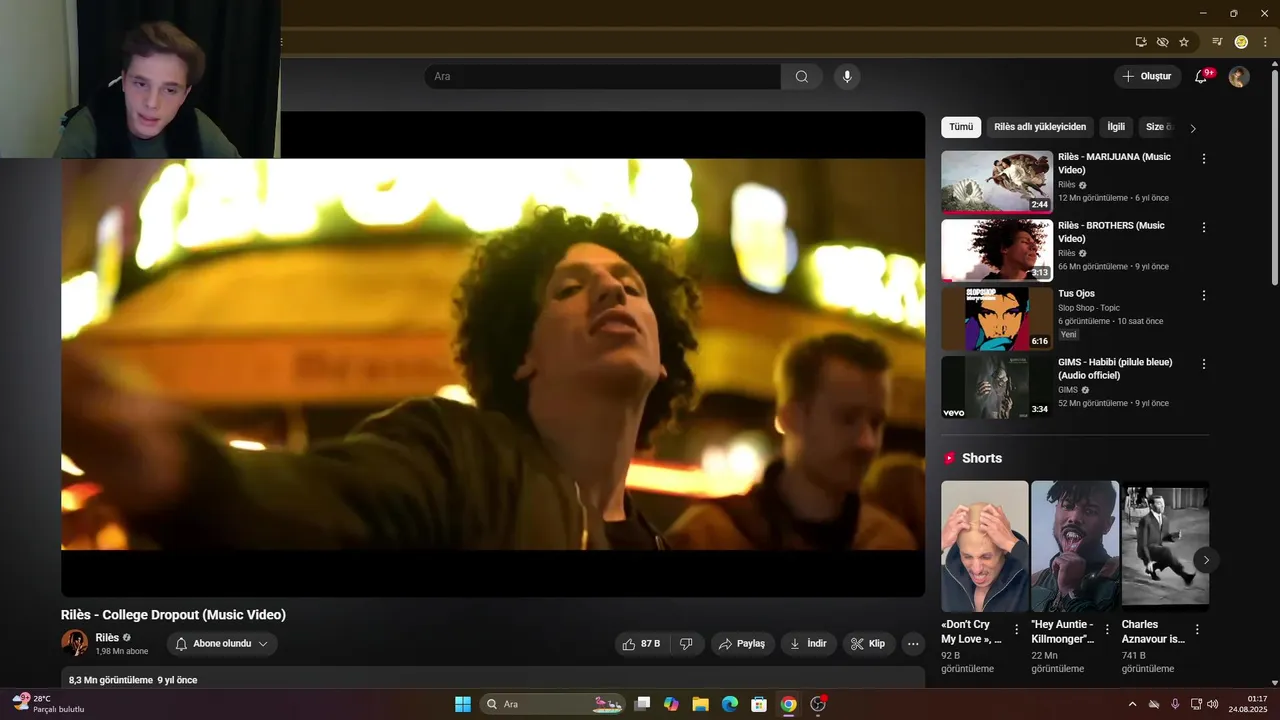Open the Rilès channel name link
The image size is (1280, 720).
pyautogui.click(x=107, y=637)
